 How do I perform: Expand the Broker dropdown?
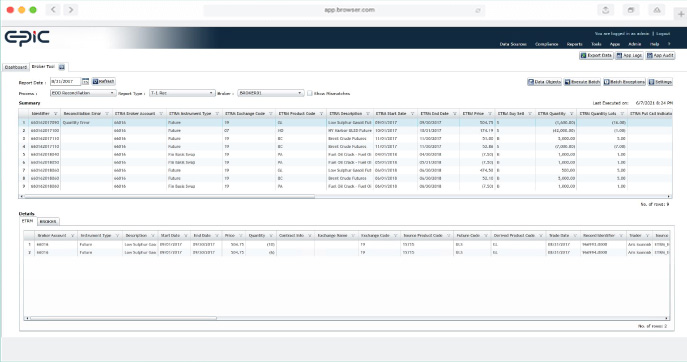pos(270,93)
